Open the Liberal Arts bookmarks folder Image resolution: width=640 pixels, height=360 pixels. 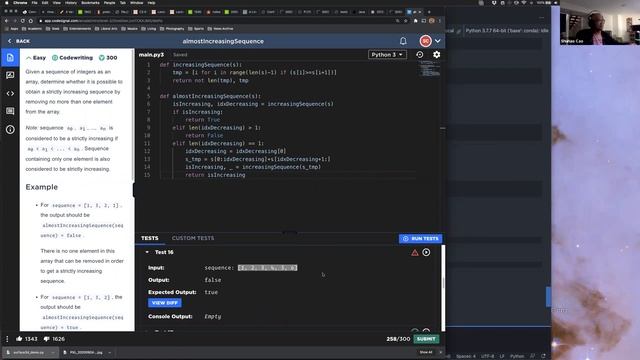pyautogui.click(x=106, y=29)
